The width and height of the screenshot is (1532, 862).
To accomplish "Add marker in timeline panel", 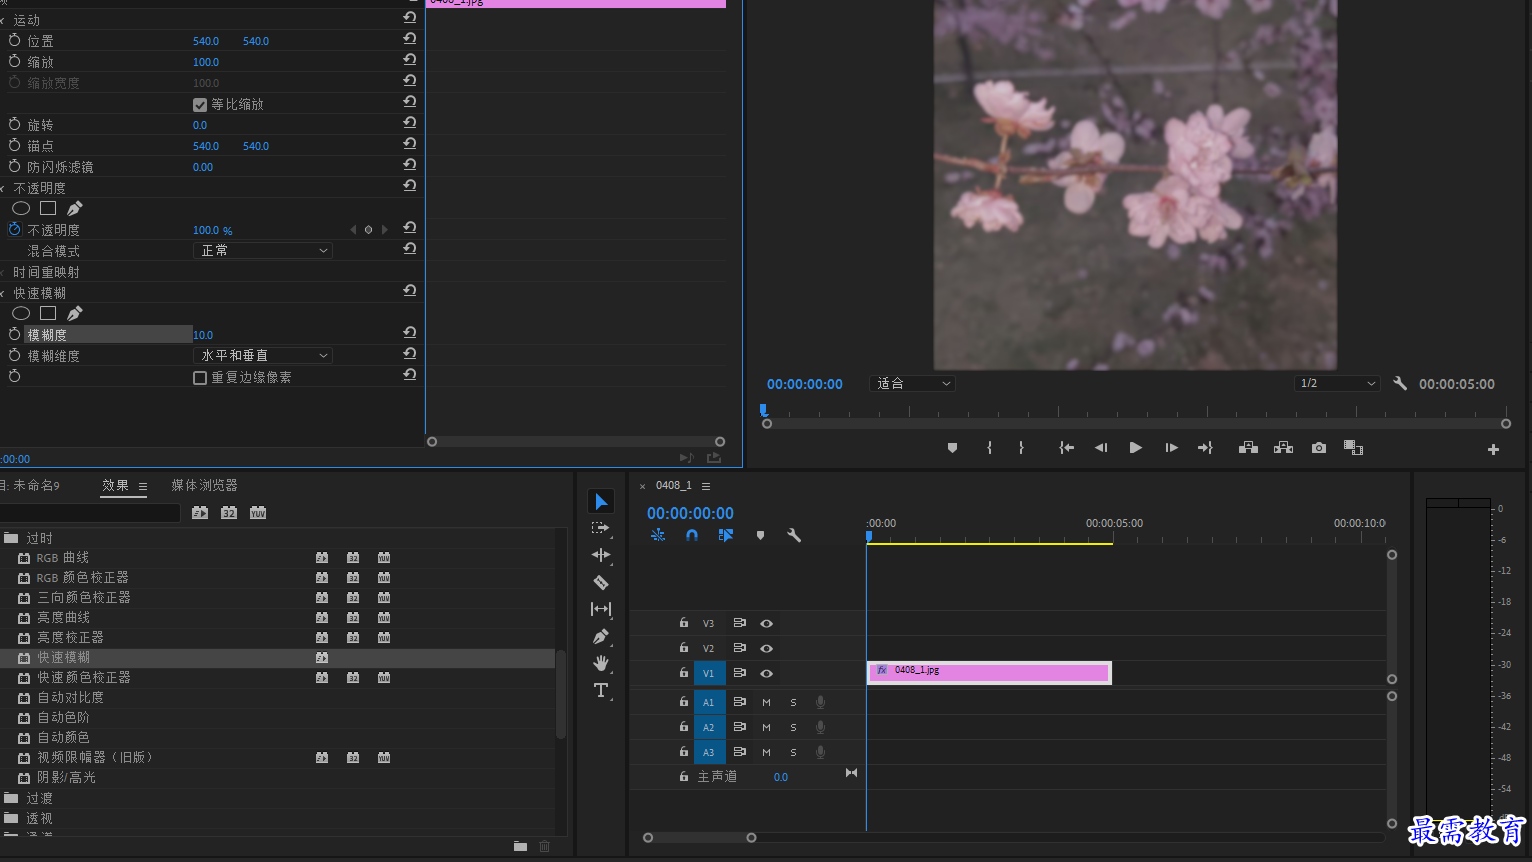I will (x=760, y=535).
